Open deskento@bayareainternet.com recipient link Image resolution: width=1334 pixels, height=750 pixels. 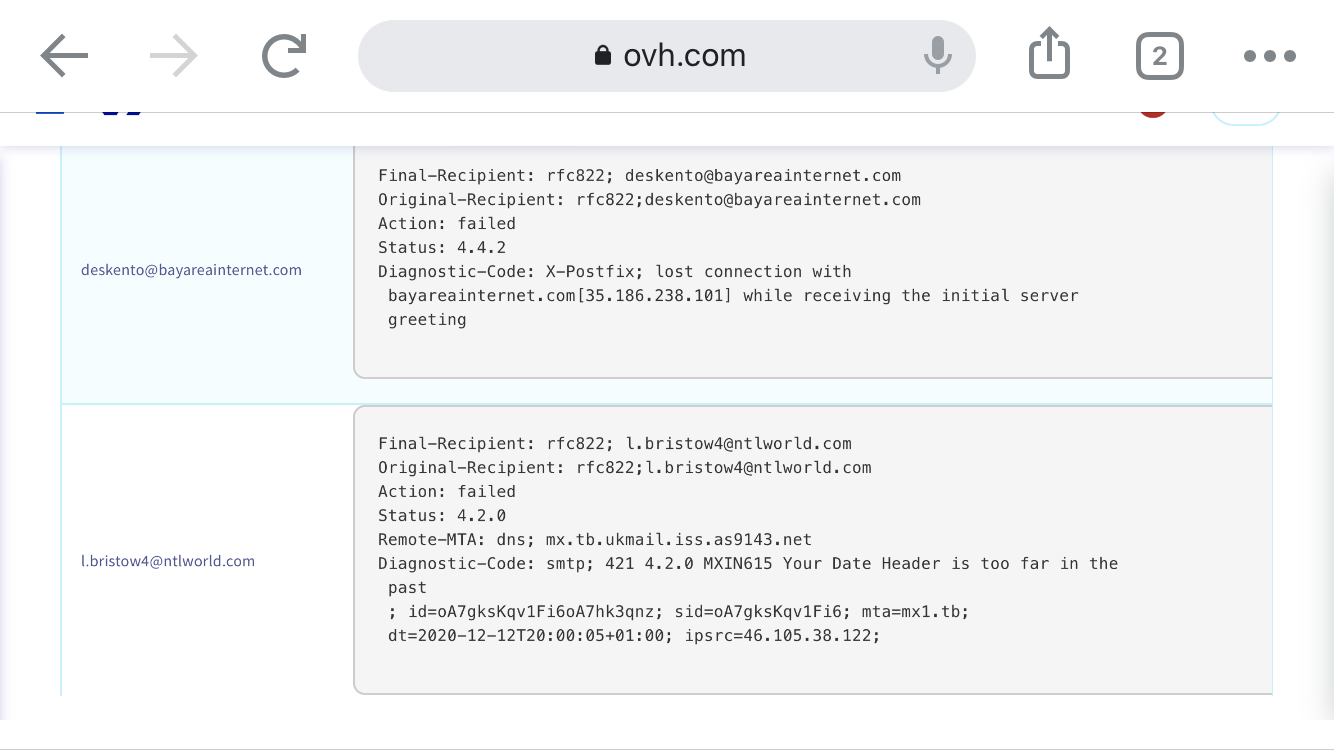pyautogui.click(x=191, y=270)
